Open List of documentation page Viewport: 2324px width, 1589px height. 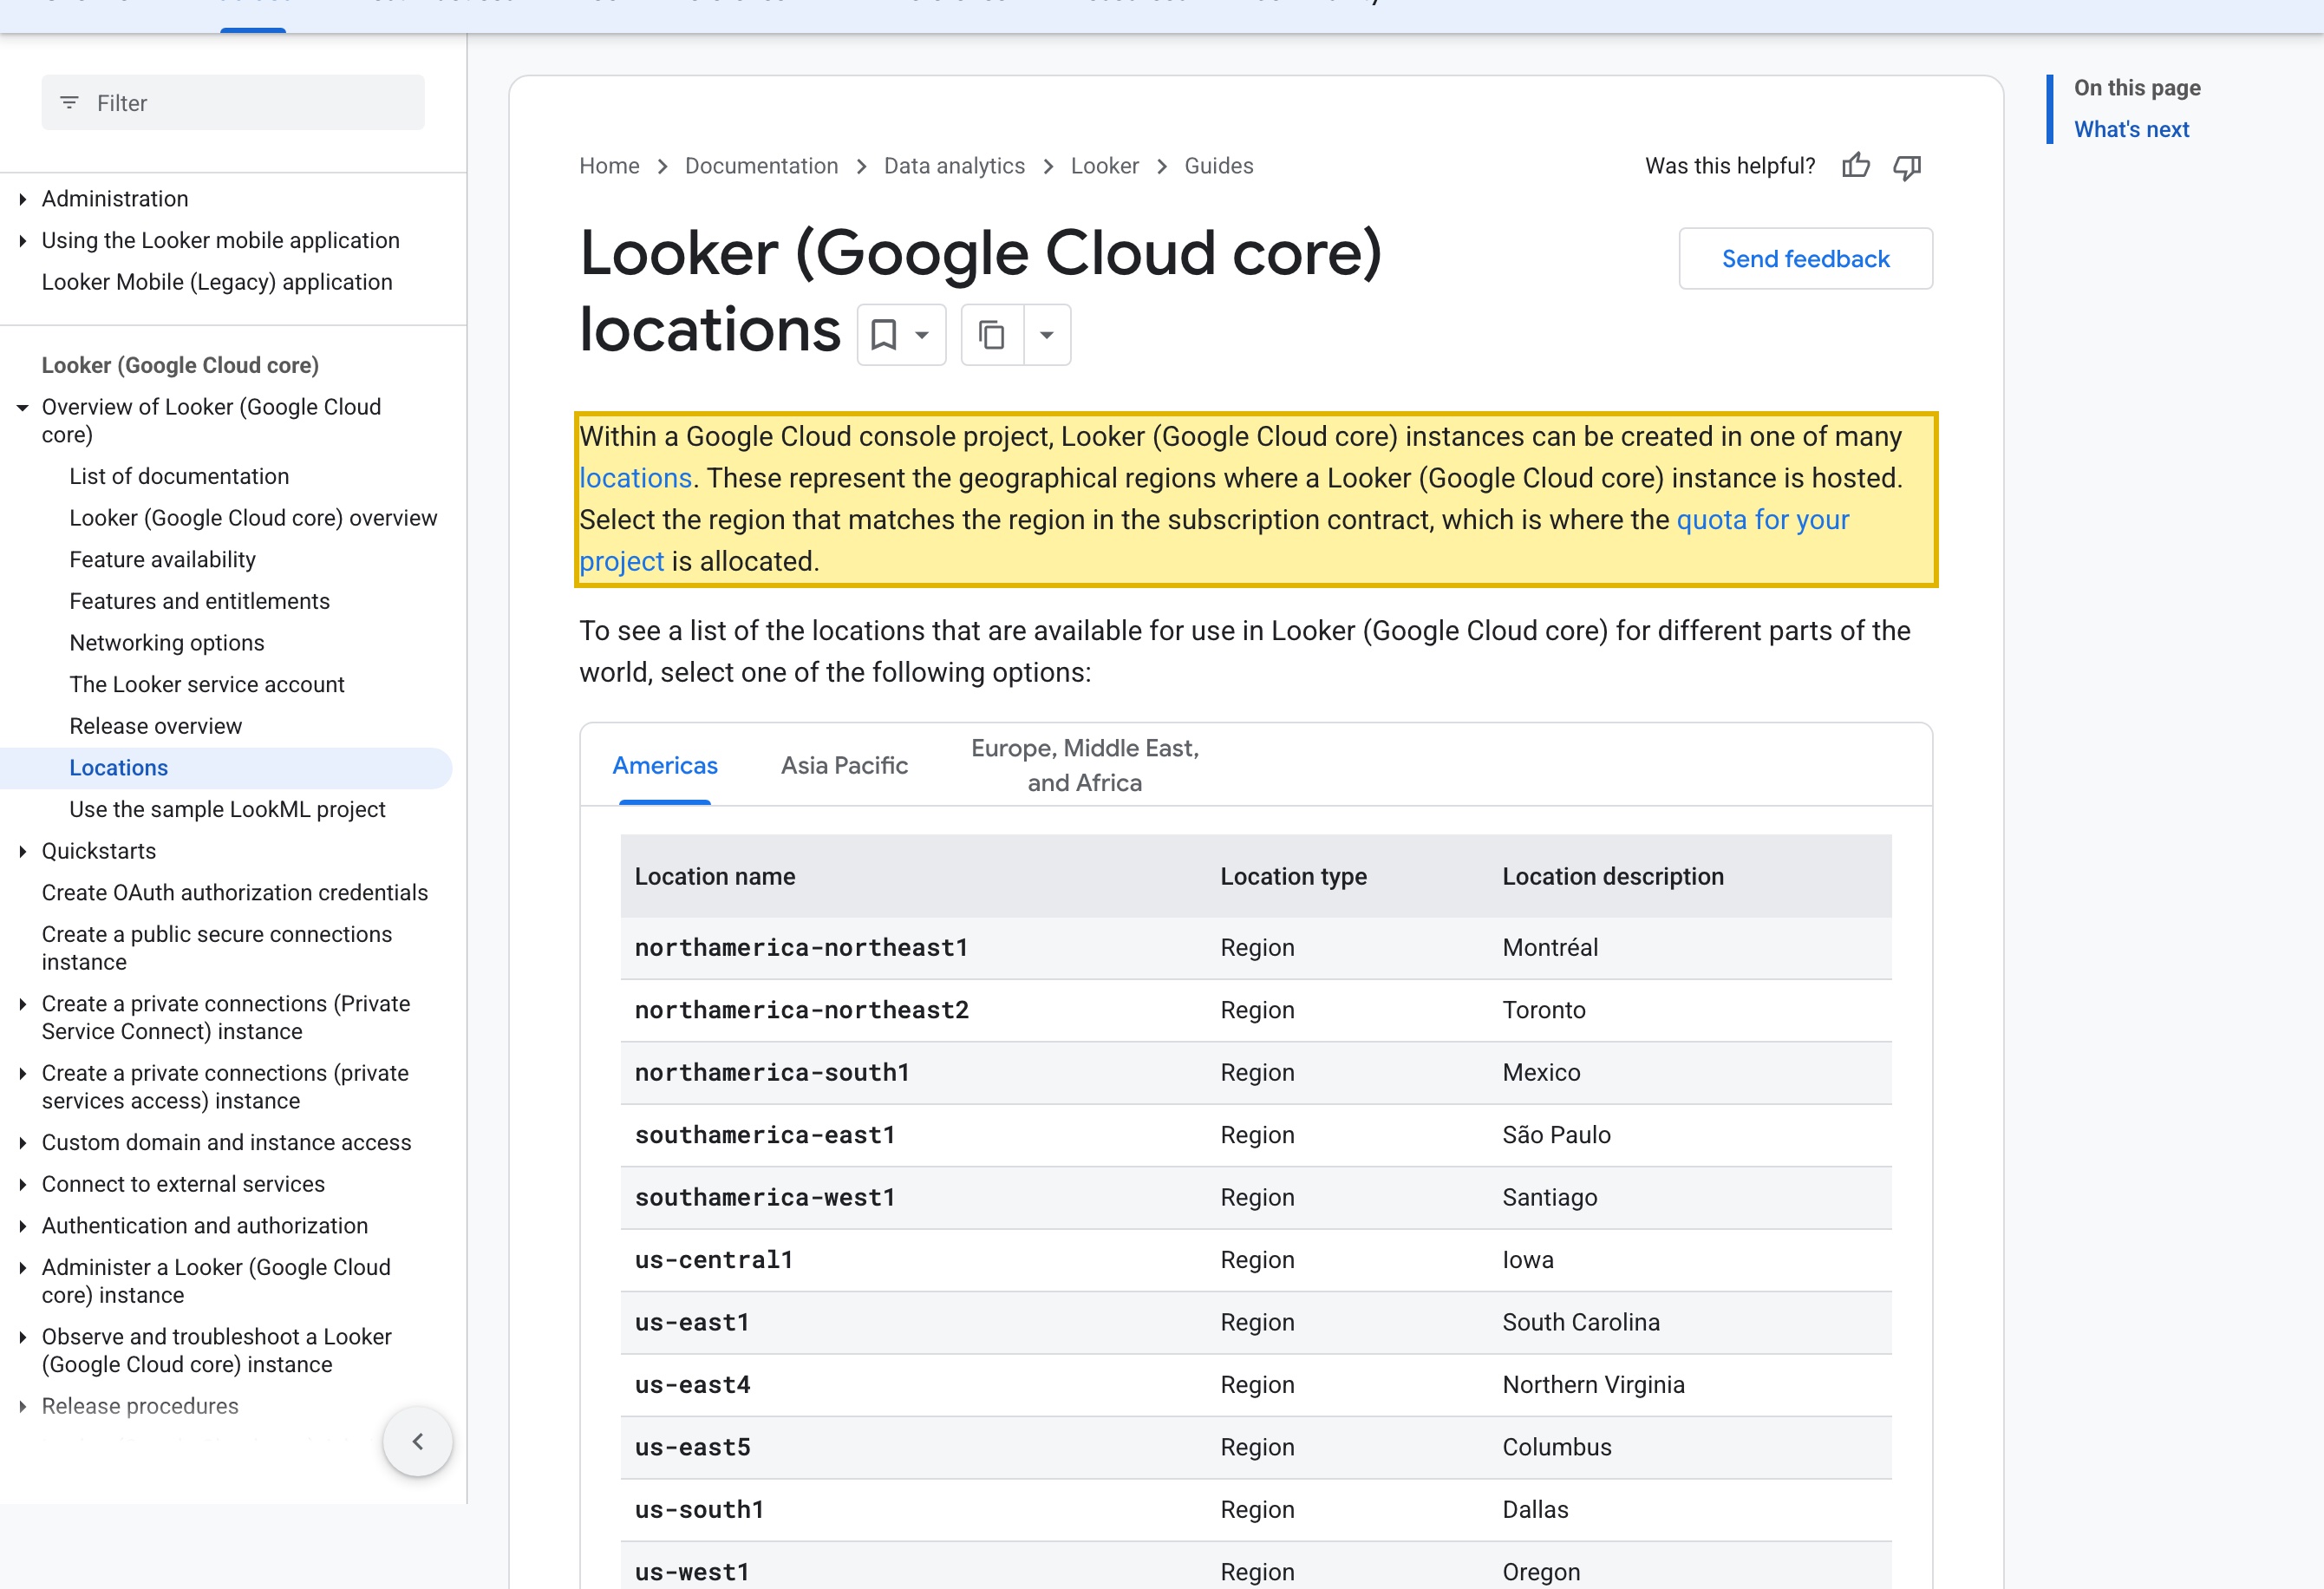click(179, 476)
